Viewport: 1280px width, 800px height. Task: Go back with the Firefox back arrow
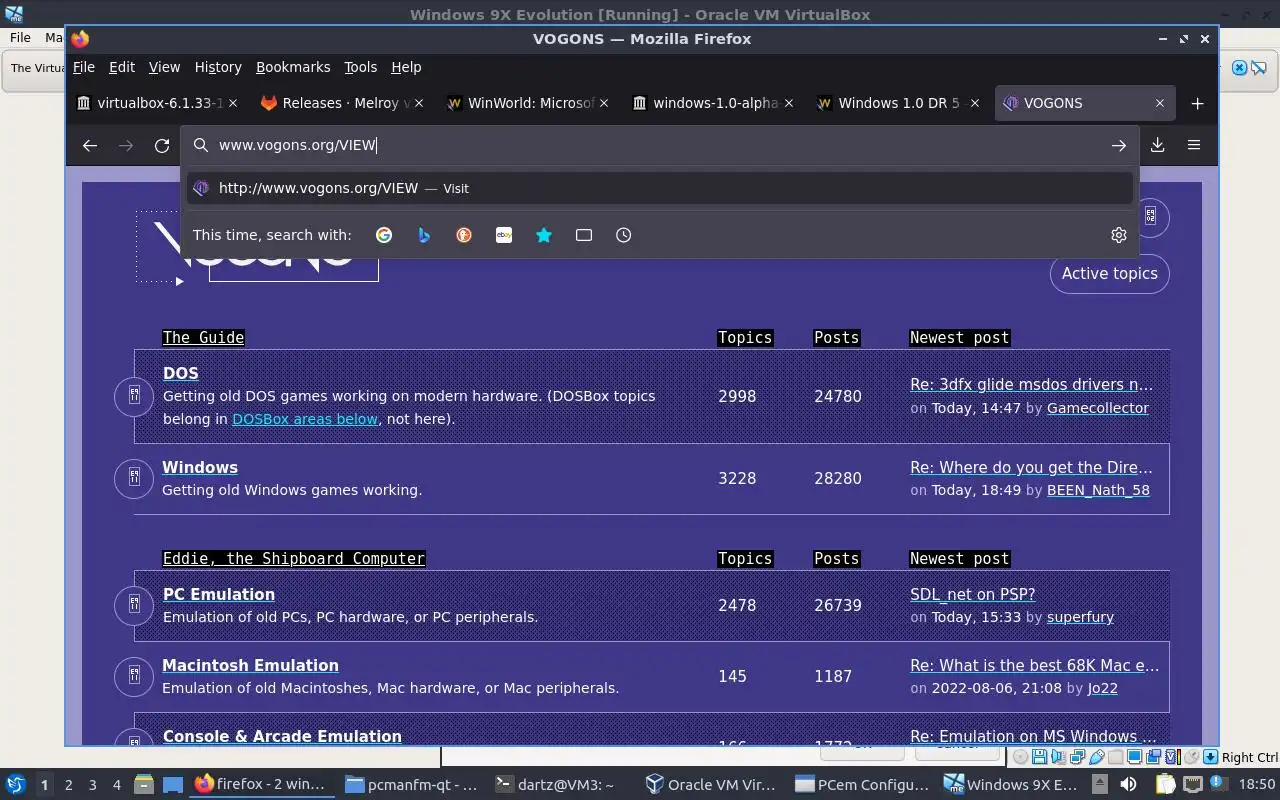[90, 145]
